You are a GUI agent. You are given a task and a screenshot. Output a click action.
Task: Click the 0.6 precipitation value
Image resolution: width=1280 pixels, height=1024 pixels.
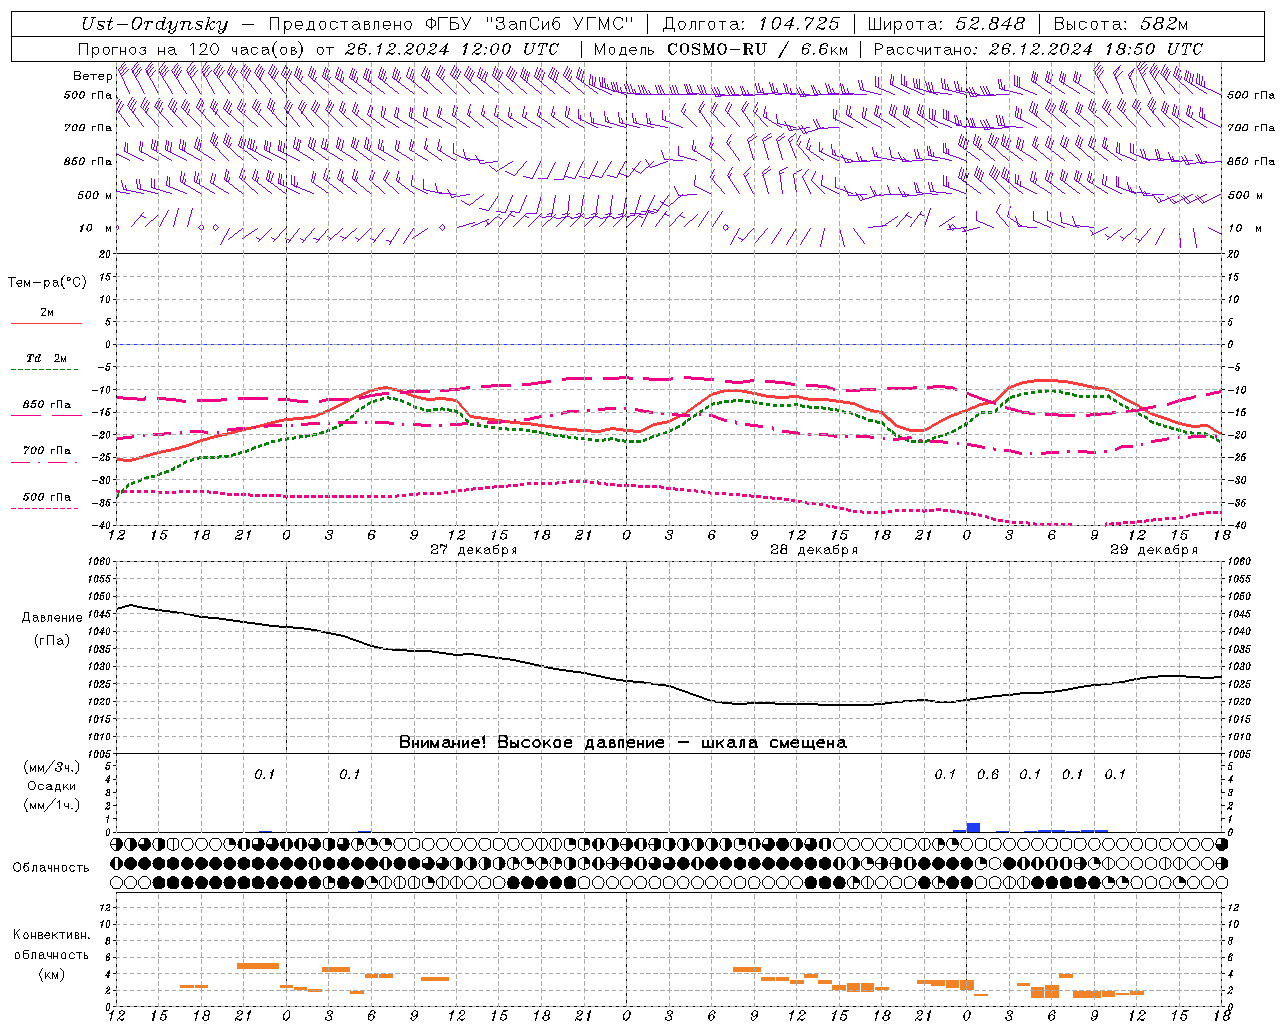[x=988, y=775]
